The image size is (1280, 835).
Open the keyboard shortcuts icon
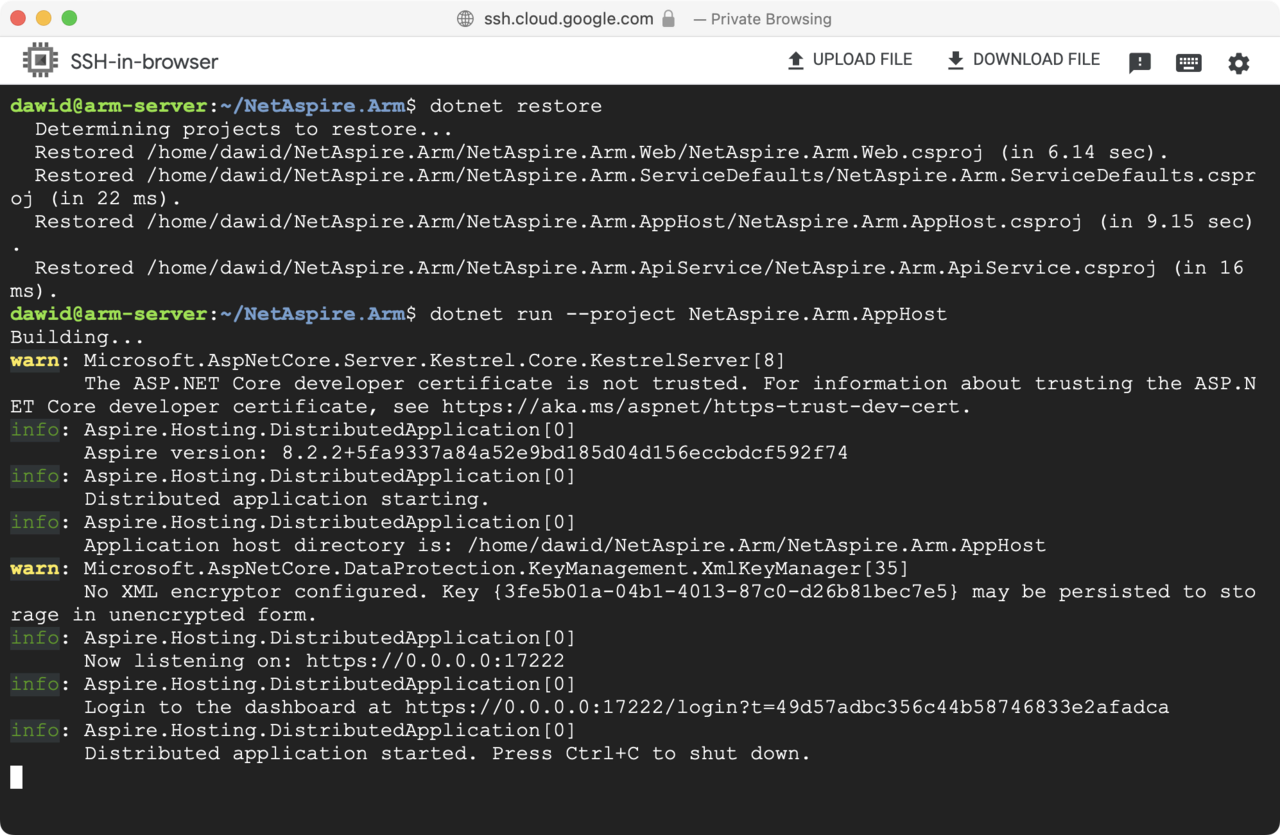1188,63
